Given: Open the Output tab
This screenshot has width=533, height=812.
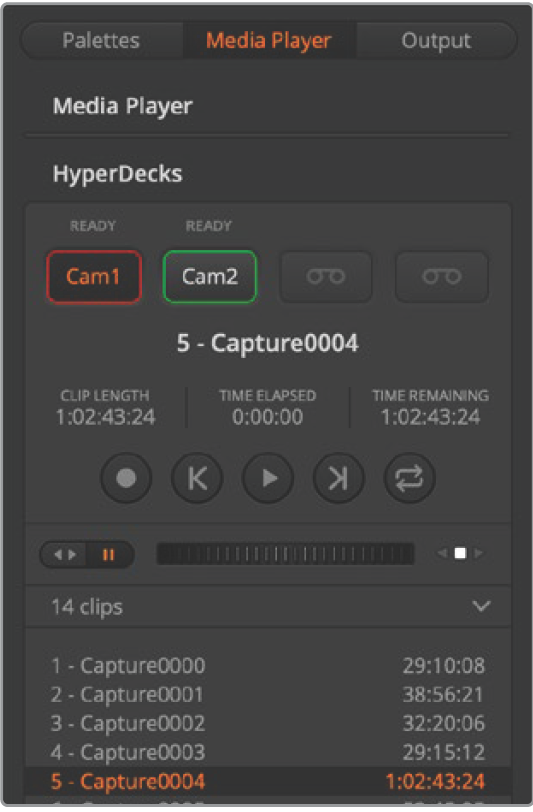Looking at the screenshot, I should [x=436, y=40].
